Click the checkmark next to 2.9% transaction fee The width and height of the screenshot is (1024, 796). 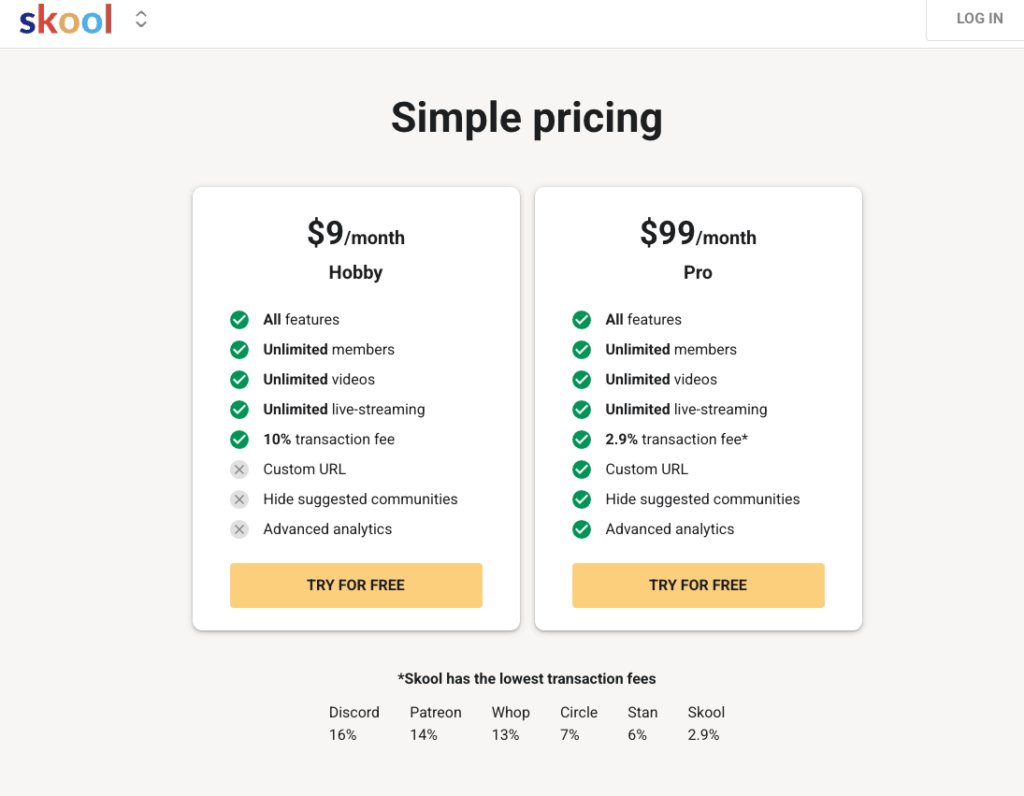pos(581,439)
